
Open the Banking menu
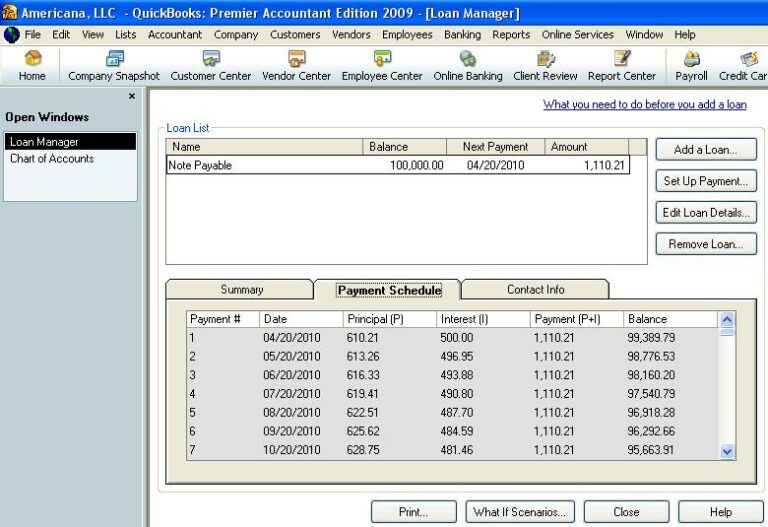point(462,35)
